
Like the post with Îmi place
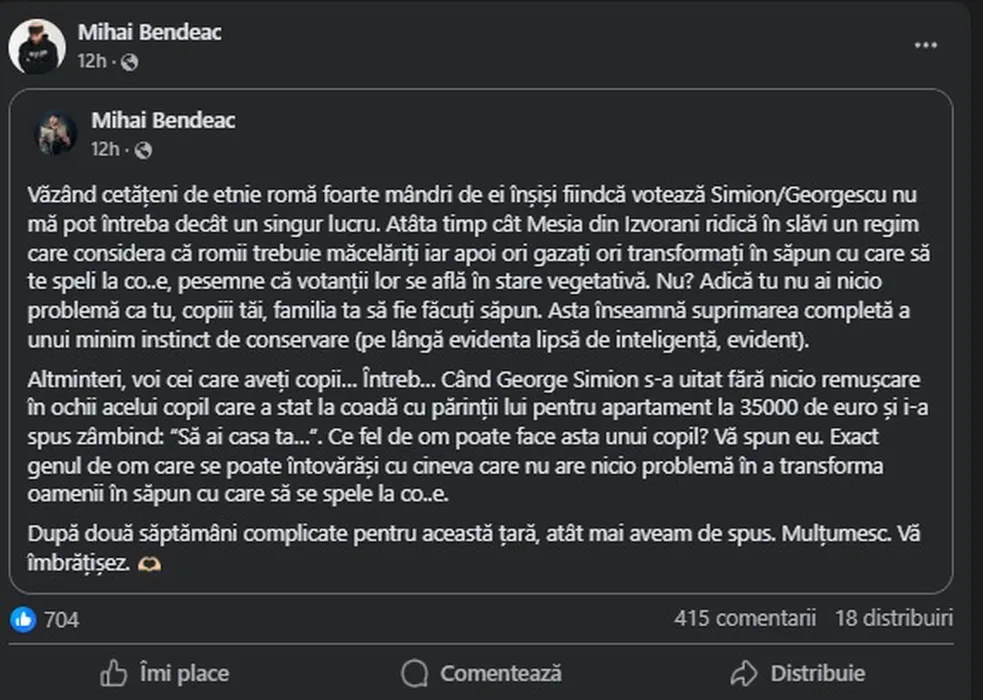(x=166, y=673)
